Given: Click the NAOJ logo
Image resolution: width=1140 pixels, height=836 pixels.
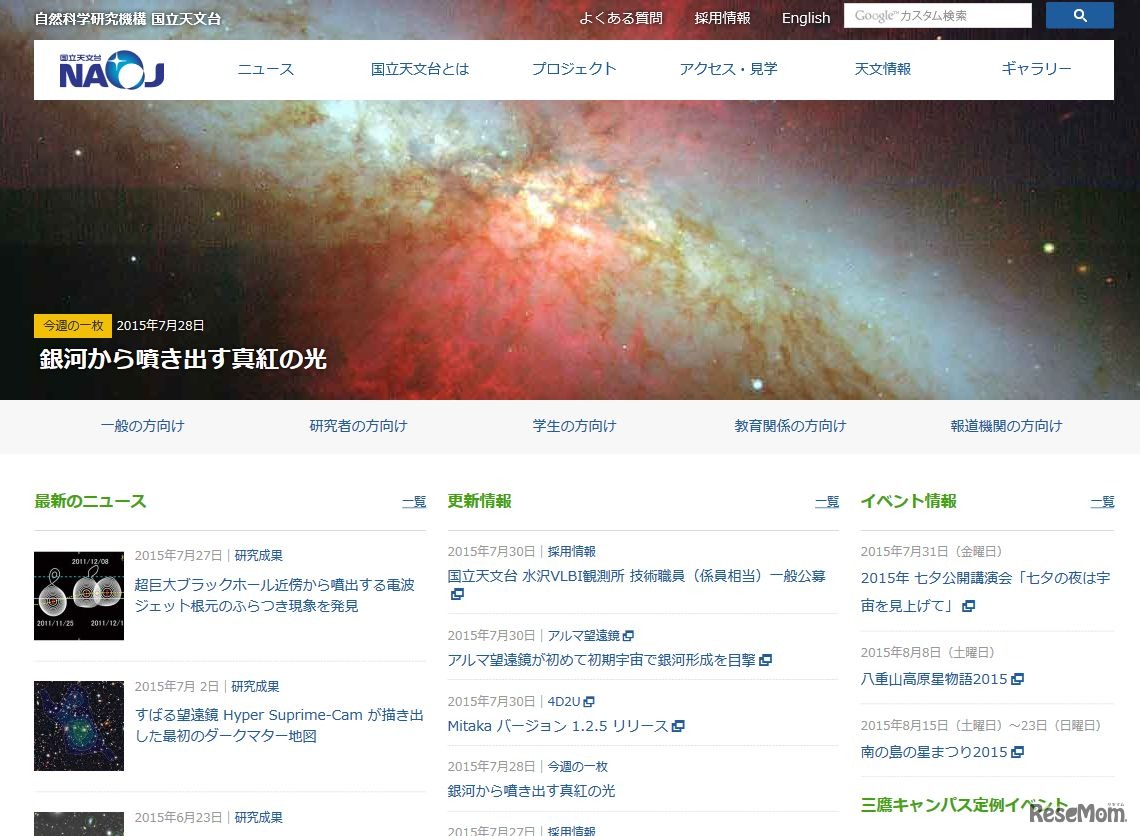Looking at the screenshot, I should click(x=108, y=69).
